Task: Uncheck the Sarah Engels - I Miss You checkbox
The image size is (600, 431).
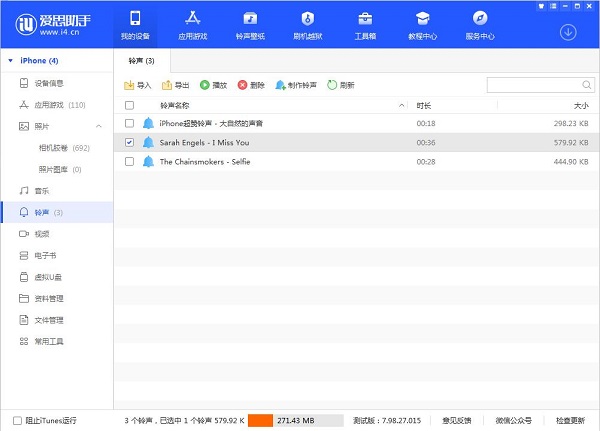Action: 129,142
